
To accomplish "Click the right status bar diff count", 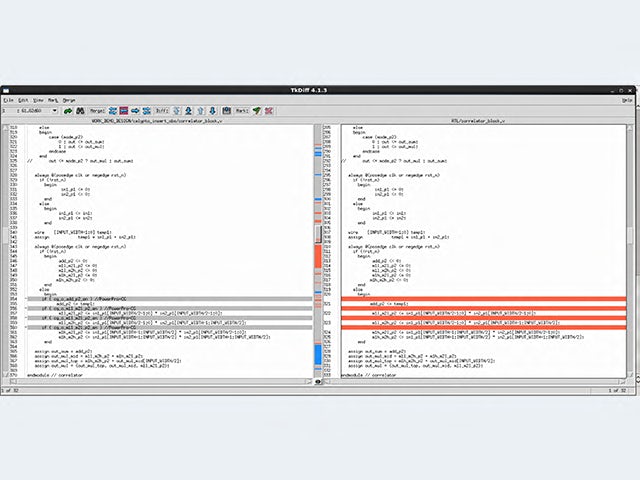I will (617, 391).
